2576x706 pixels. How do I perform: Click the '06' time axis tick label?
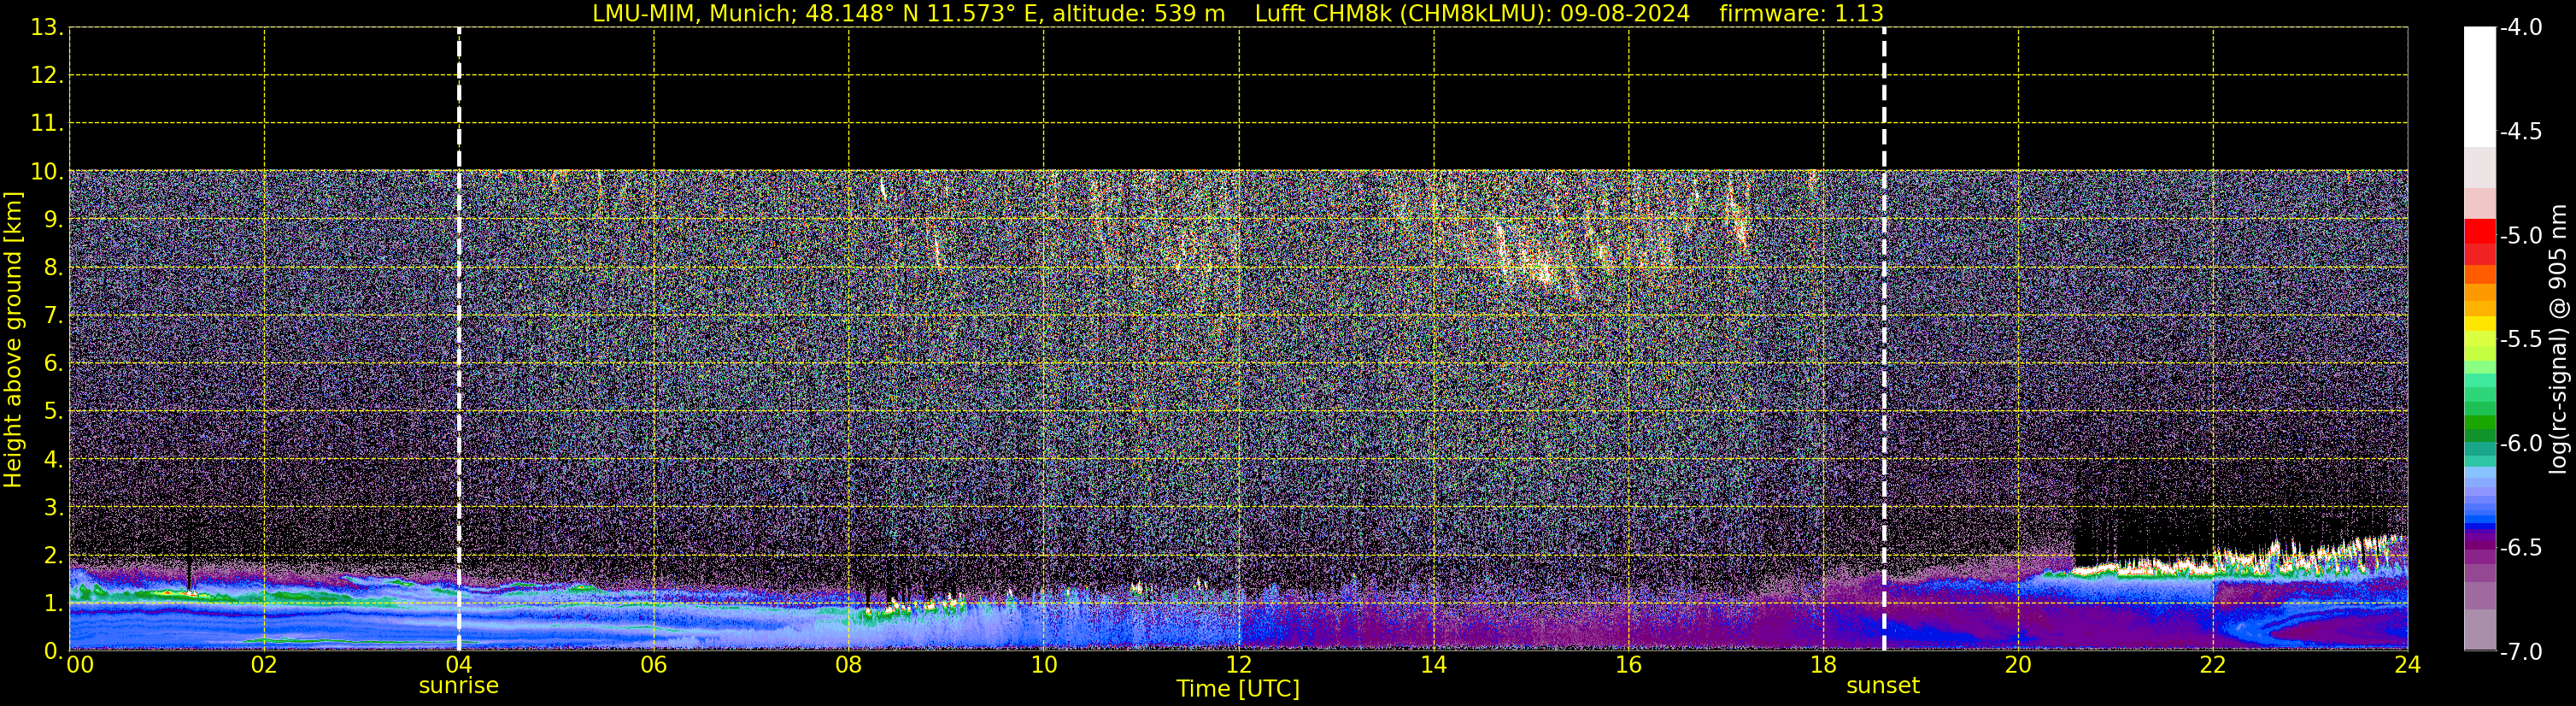pyautogui.click(x=654, y=665)
